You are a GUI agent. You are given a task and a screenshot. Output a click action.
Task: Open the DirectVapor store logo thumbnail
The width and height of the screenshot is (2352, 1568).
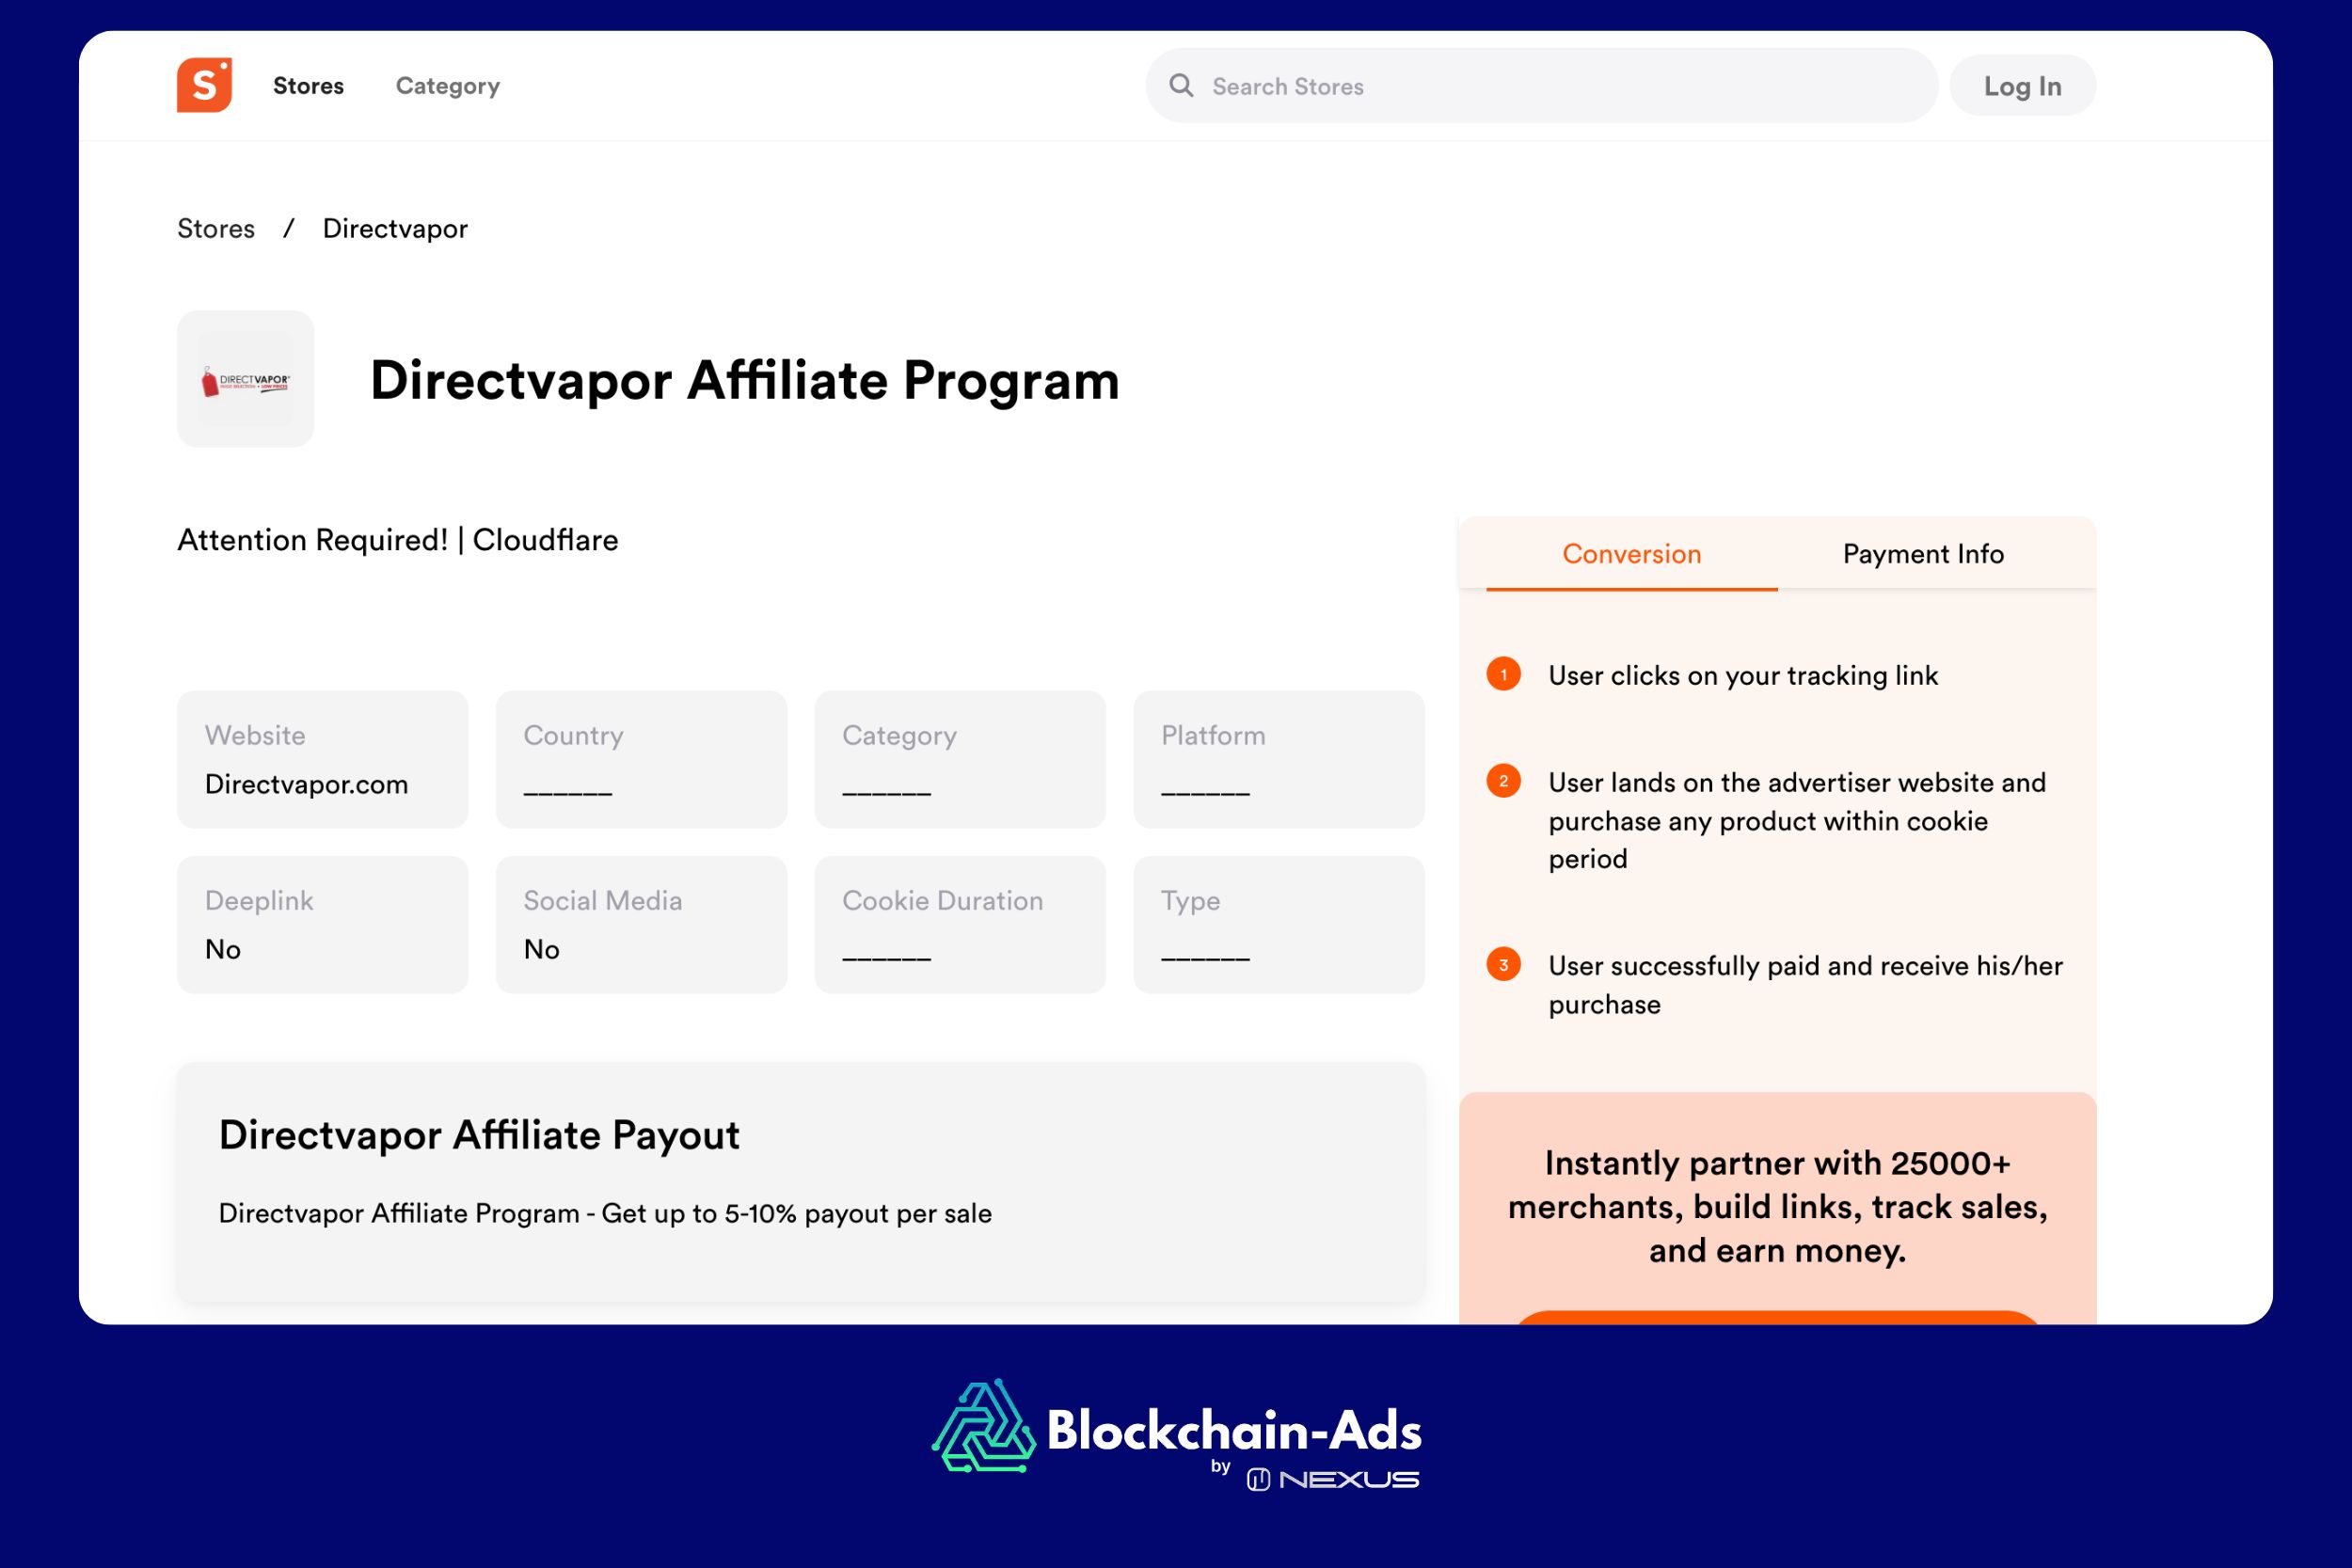(245, 381)
